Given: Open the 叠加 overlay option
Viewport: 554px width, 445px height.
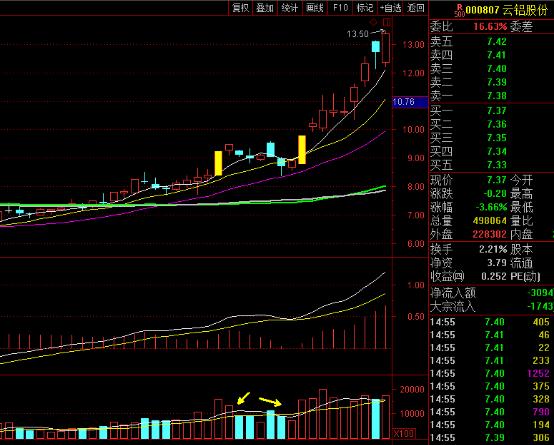Looking at the screenshot, I should [265, 7].
